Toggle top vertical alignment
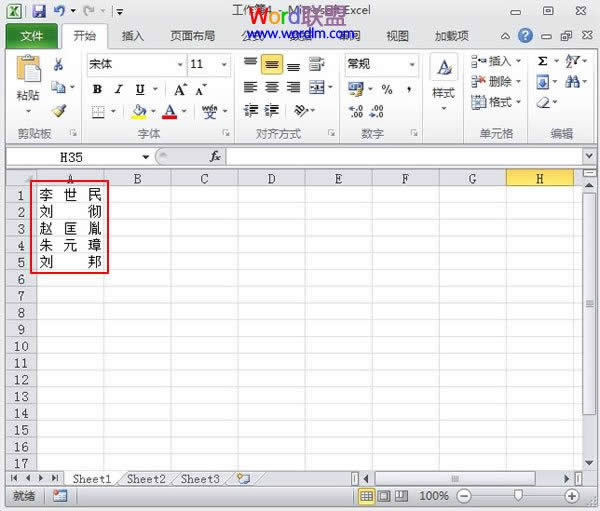Viewport: 600px width, 511px height. coord(250,64)
